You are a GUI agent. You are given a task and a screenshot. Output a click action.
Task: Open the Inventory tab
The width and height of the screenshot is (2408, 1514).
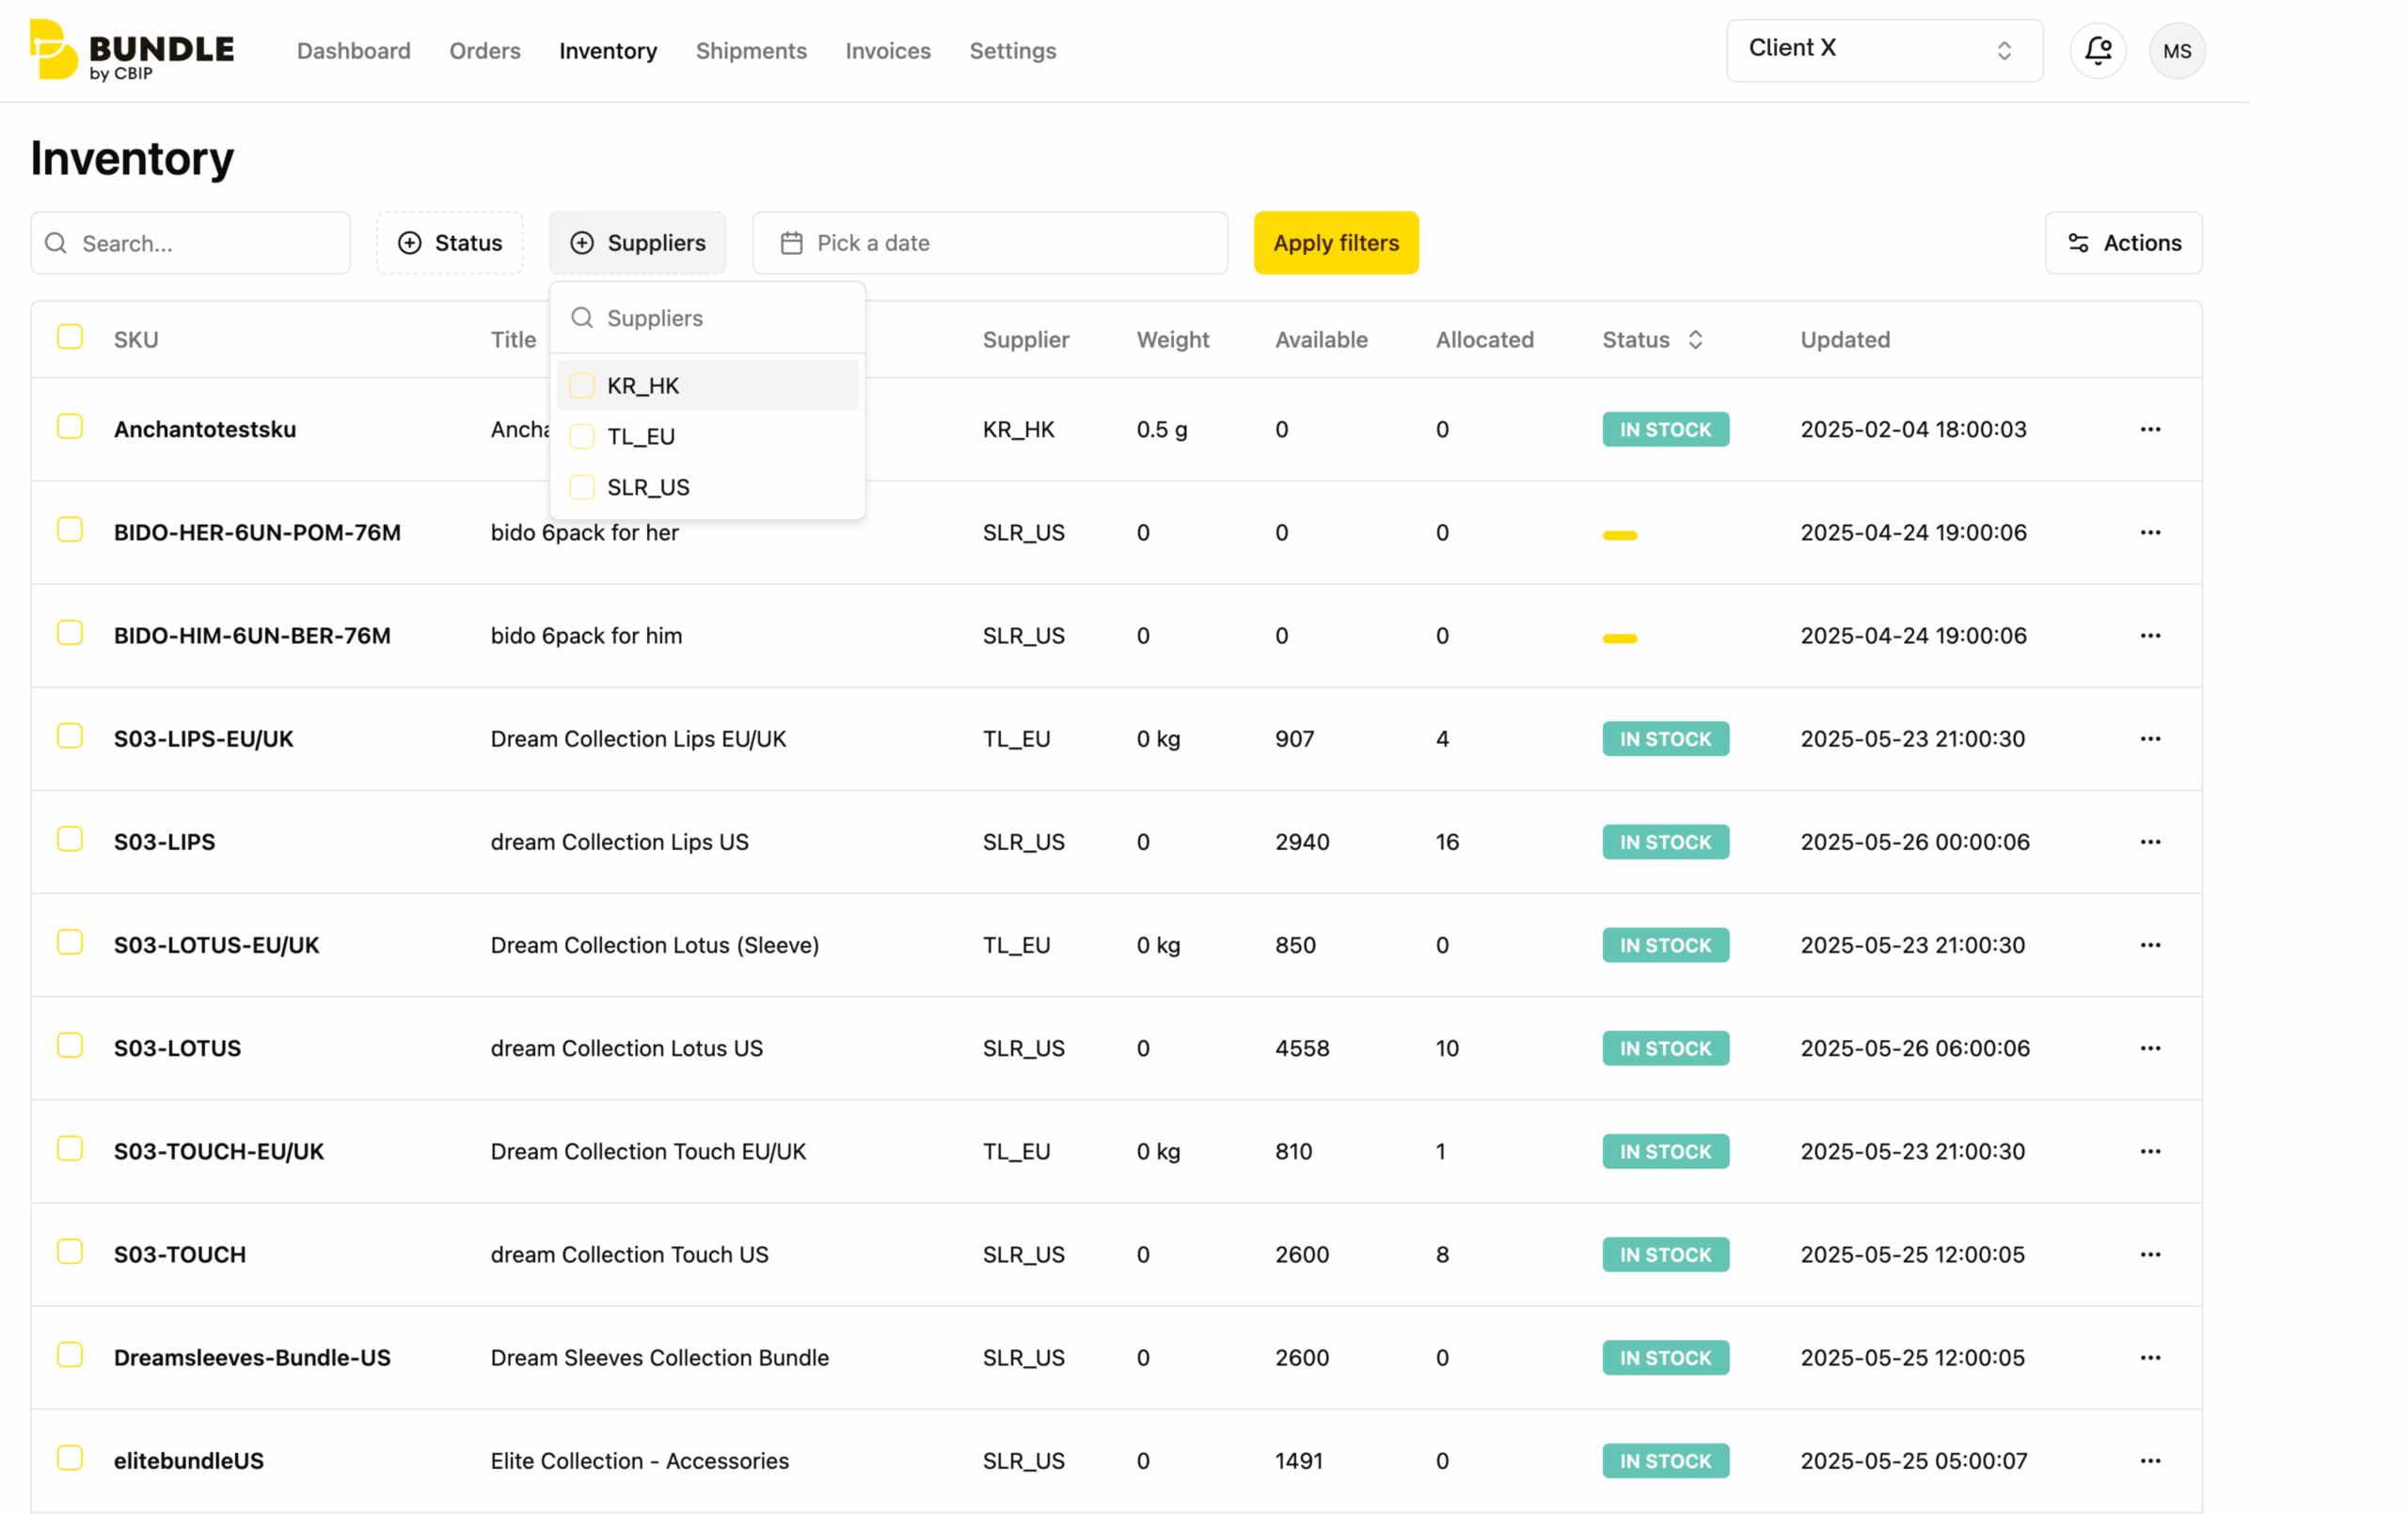[x=608, y=50]
